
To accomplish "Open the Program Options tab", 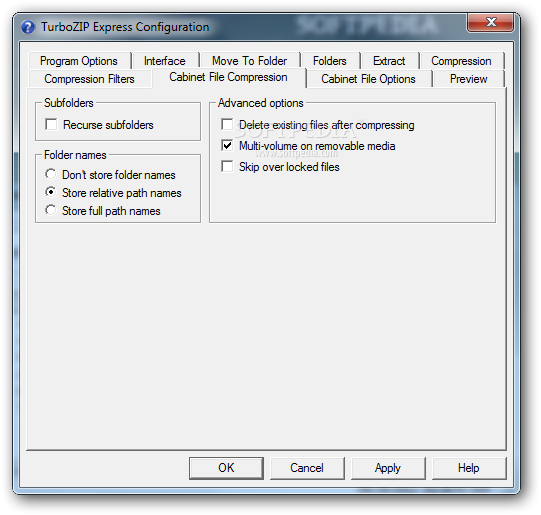I will (79, 61).
